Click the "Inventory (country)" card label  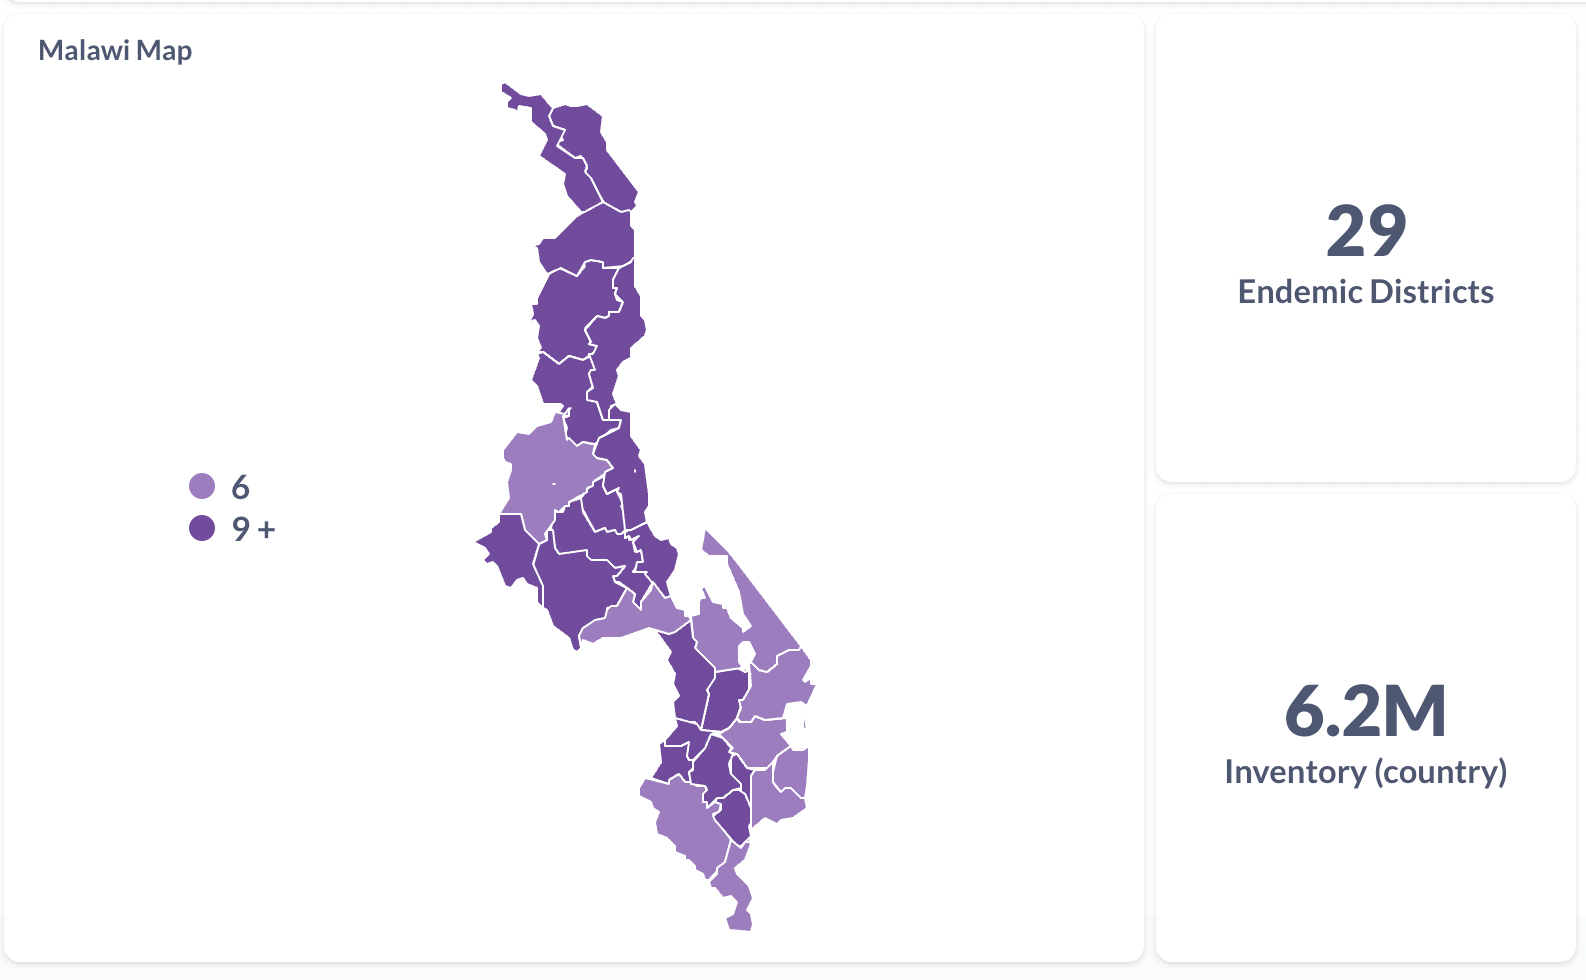(1366, 772)
